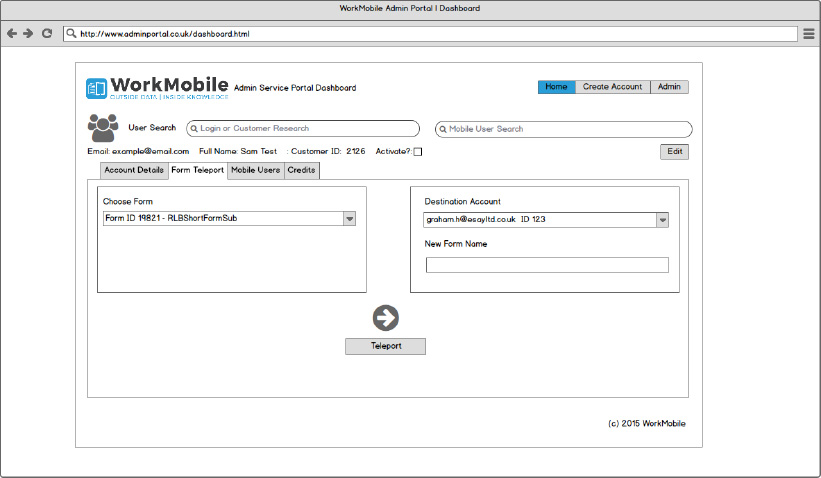Switch to the Account Details tab
The width and height of the screenshot is (821, 478).
[134, 170]
